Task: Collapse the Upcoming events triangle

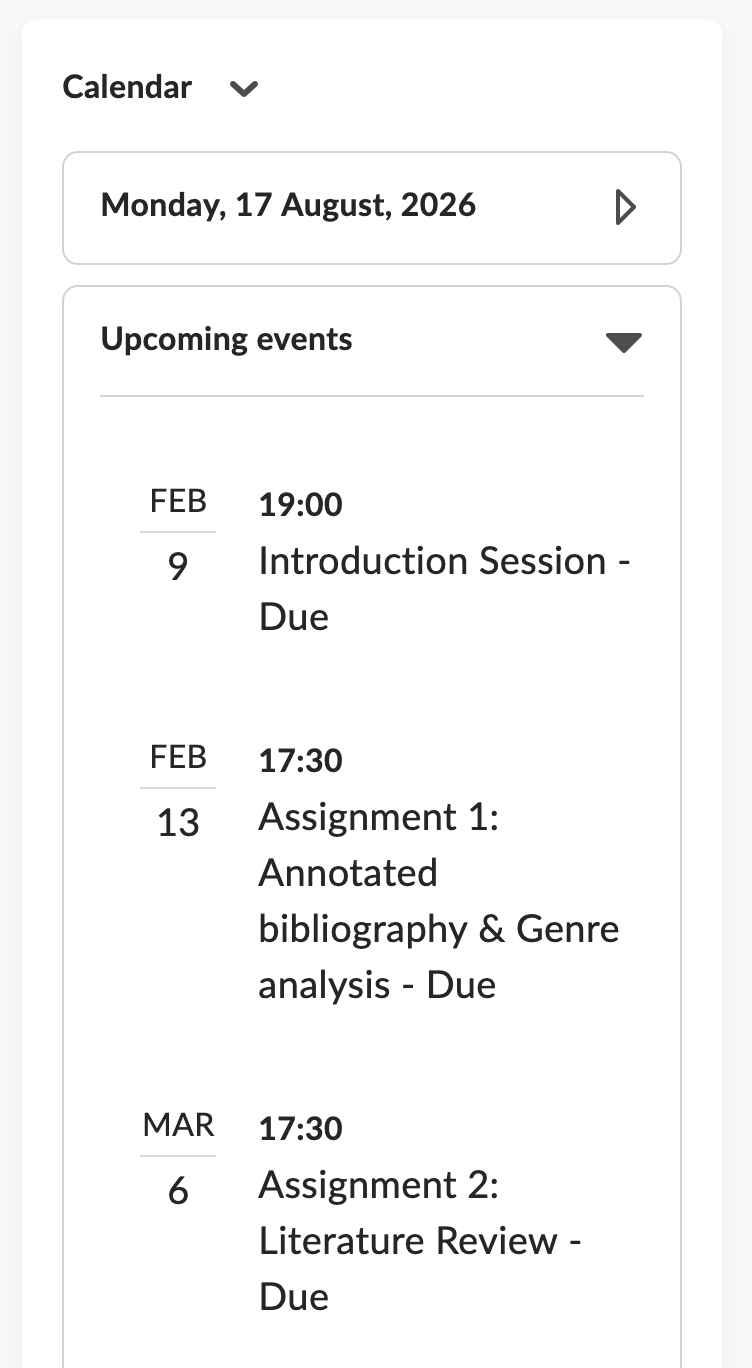Action: (624, 342)
